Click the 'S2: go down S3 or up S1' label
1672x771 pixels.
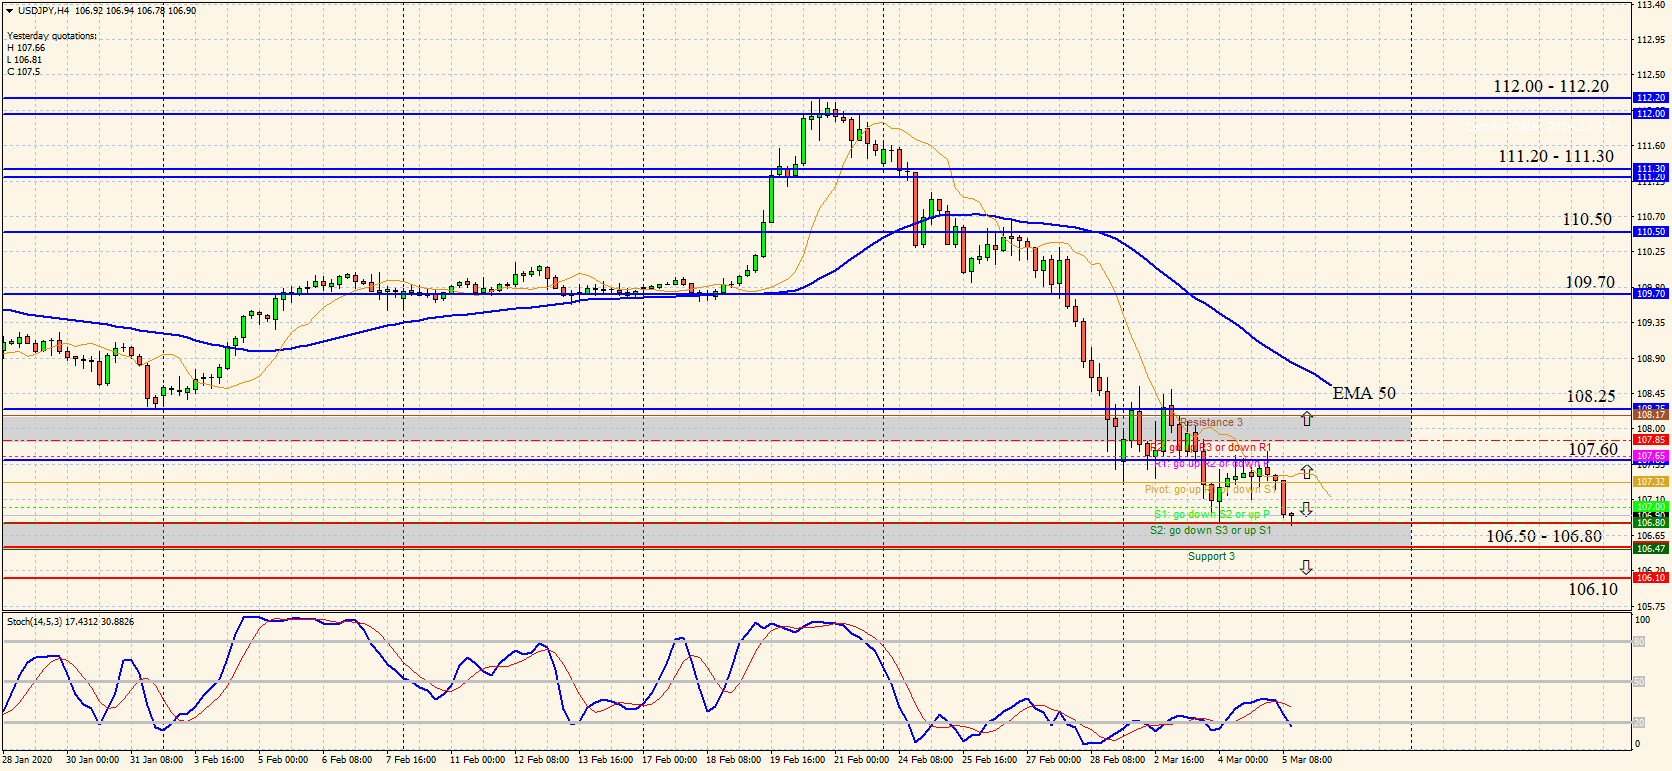click(1210, 530)
